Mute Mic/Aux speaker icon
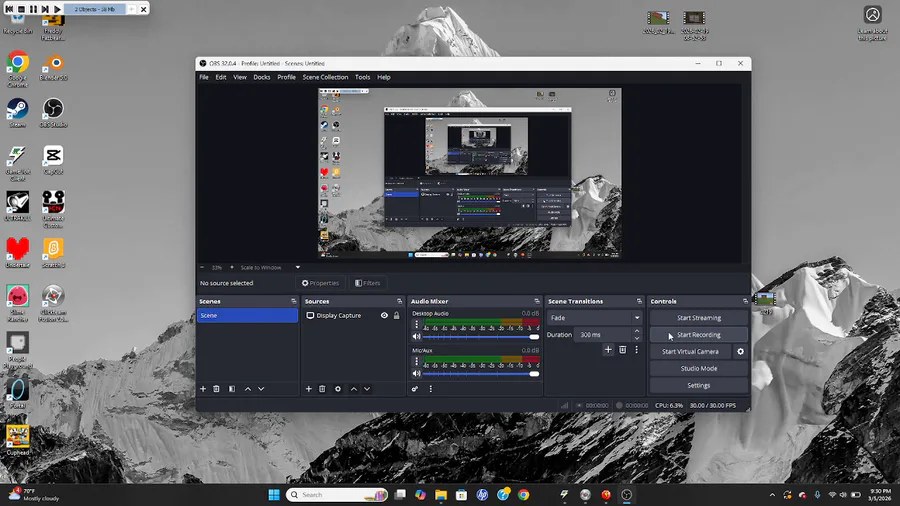 417,373
